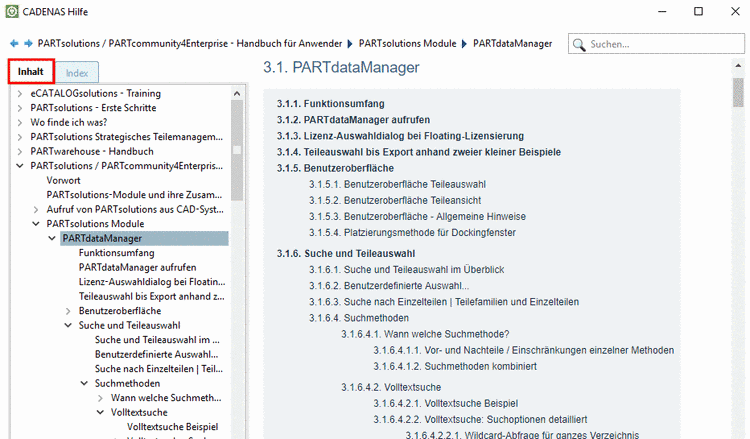The width and height of the screenshot is (750, 439).
Task: Open link 3.1.6.3. Suche nach Einzelteilen
Action: click(444, 302)
